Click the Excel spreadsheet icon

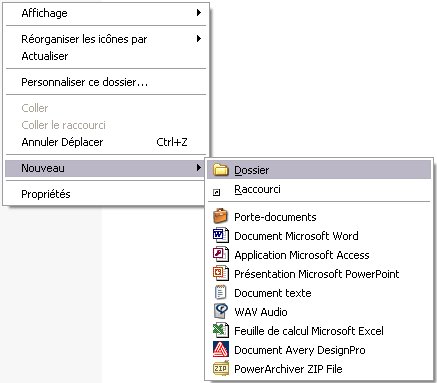point(220,330)
